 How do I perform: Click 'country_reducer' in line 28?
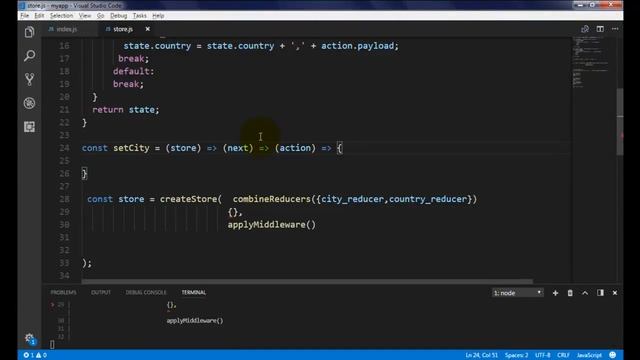click(428, 199)
